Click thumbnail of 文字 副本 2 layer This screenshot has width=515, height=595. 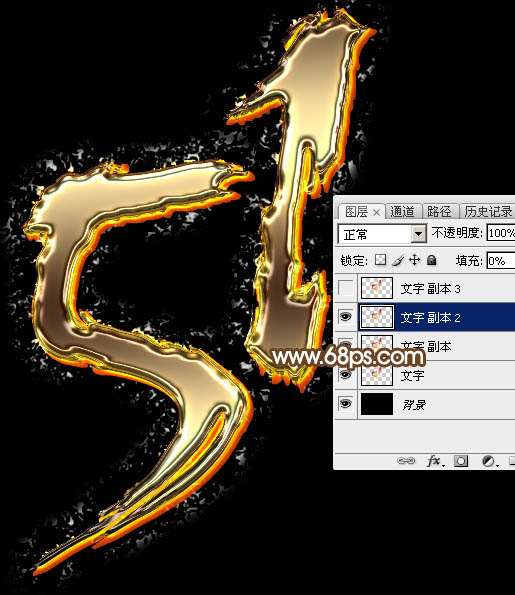(376, 316)
